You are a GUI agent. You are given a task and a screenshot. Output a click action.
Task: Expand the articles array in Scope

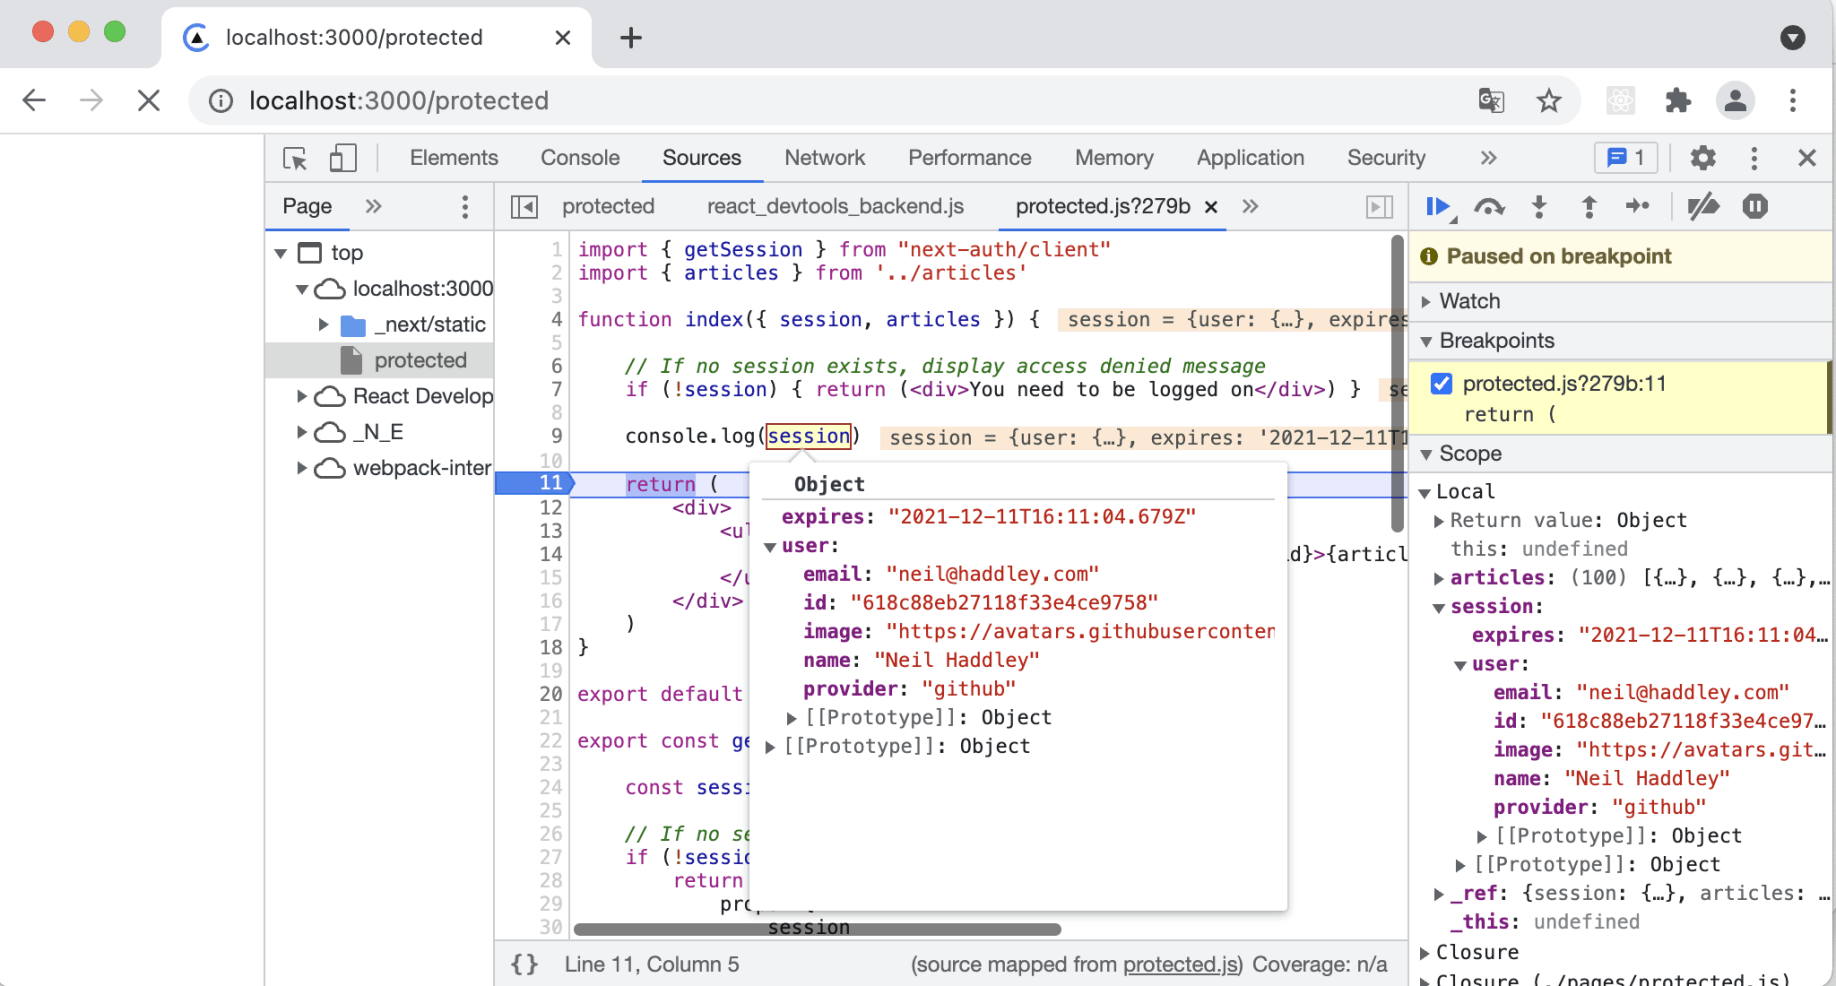pyautogui.click(x=1439, y=578)
